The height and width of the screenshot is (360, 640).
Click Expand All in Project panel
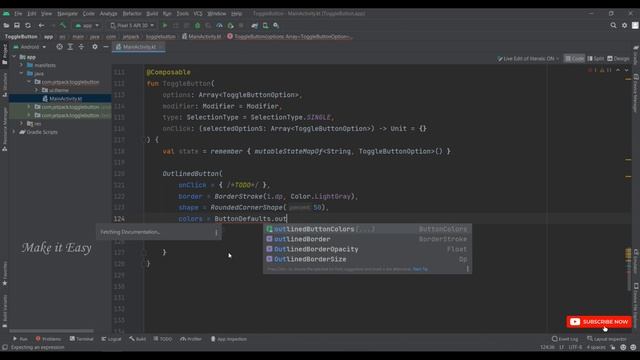coord(70,47)
